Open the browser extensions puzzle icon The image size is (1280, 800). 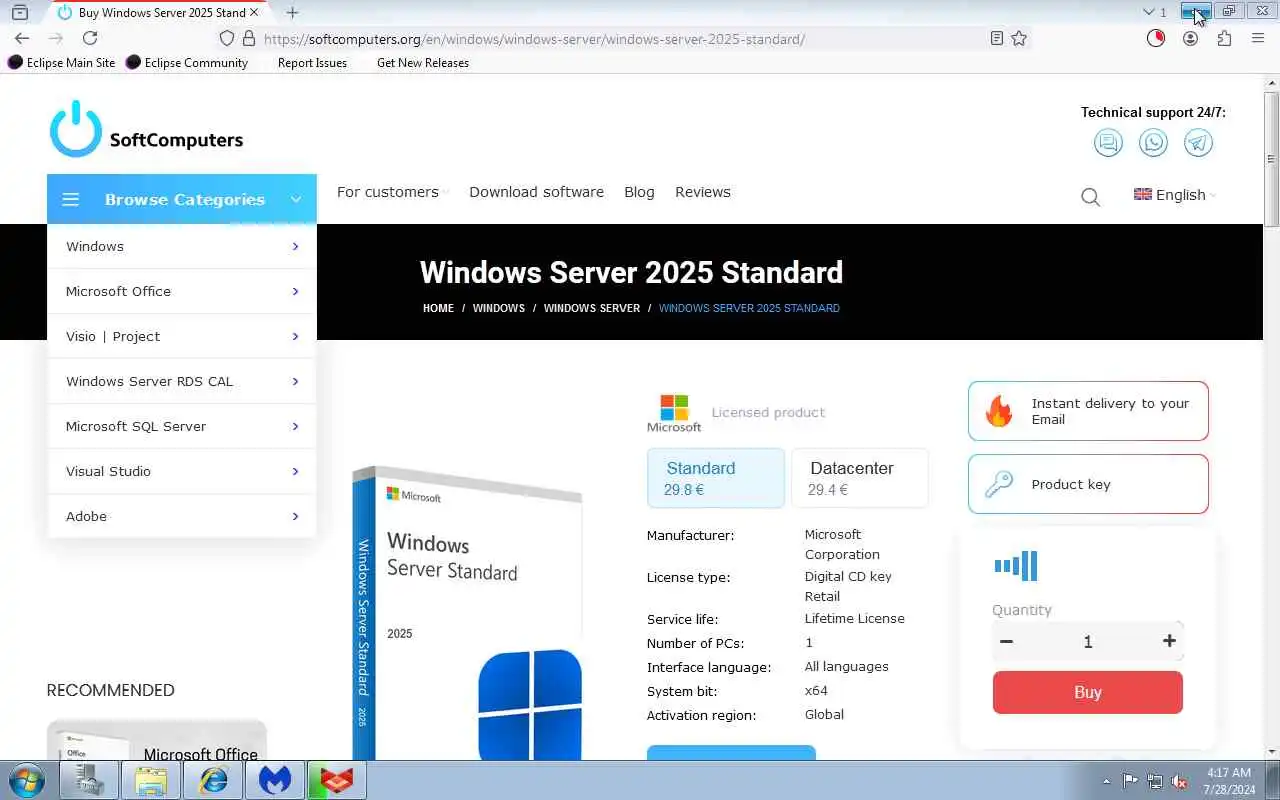(1224, 38)
